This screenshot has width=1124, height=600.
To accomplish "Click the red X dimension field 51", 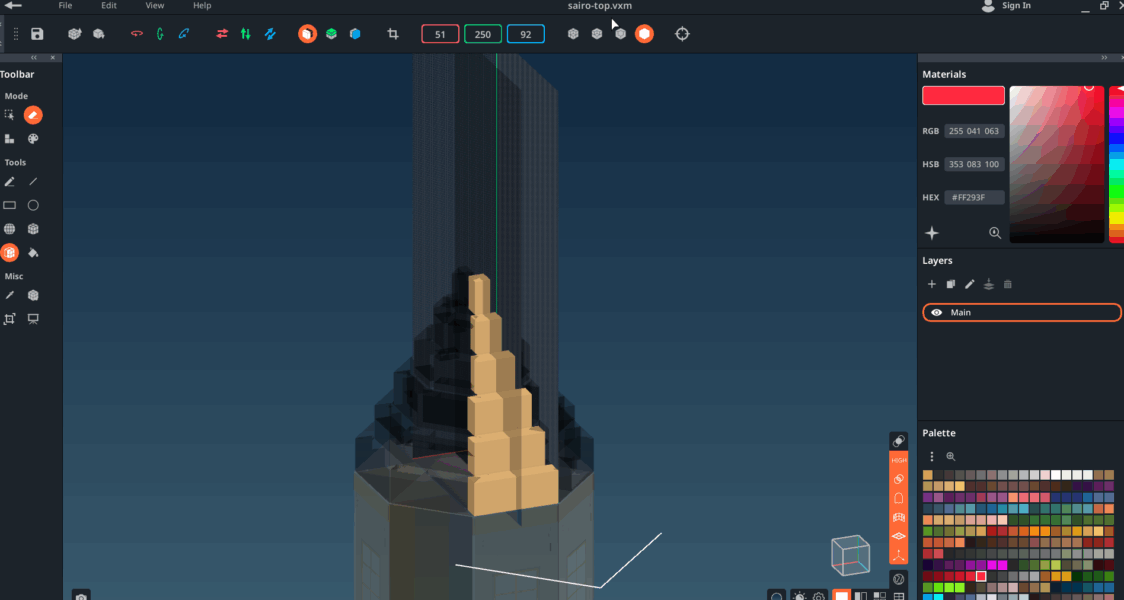I will 440,34.
